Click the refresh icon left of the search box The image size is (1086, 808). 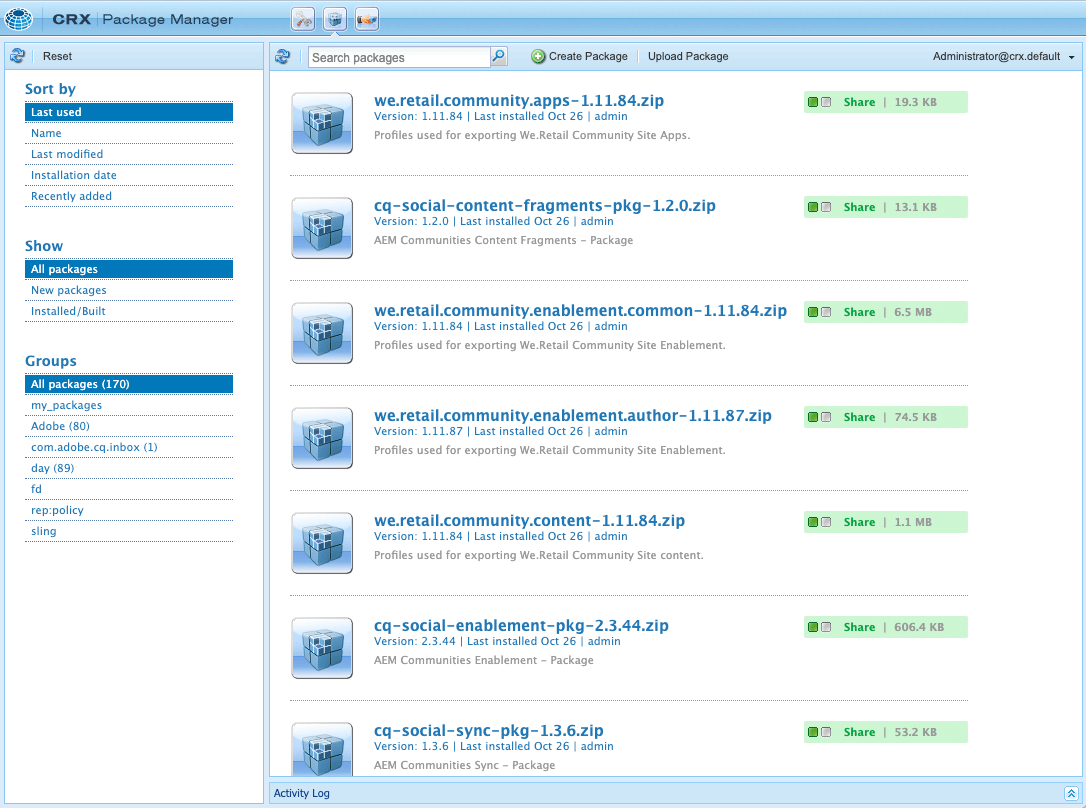284,56
